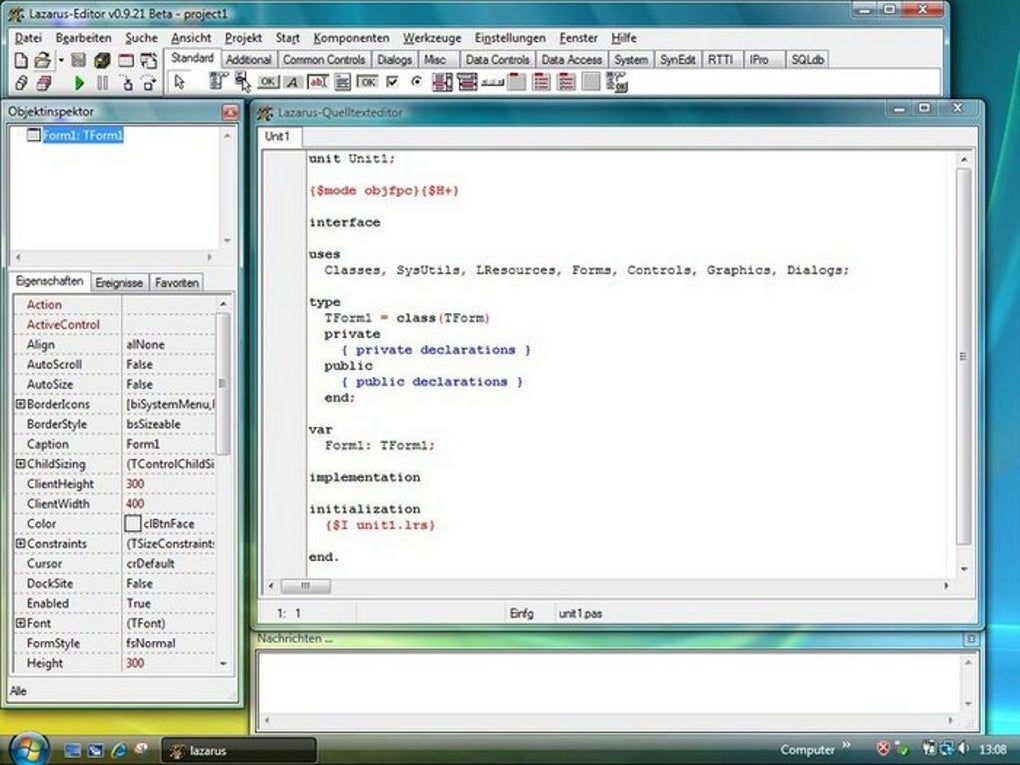Select the TLabel 'A' component icon
This screenshot has height=765, width=1020.
tap(293, 82)
